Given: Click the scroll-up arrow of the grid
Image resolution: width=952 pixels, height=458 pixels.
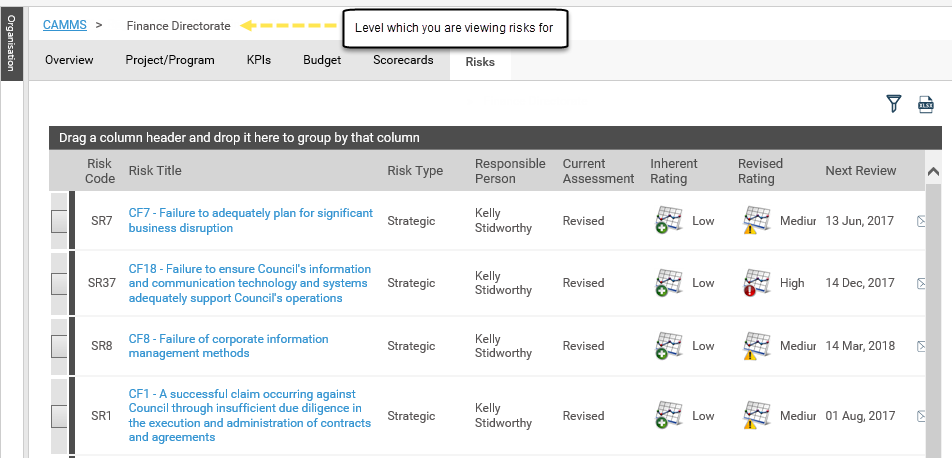Looking at the screenshot, I should point(933,172).
